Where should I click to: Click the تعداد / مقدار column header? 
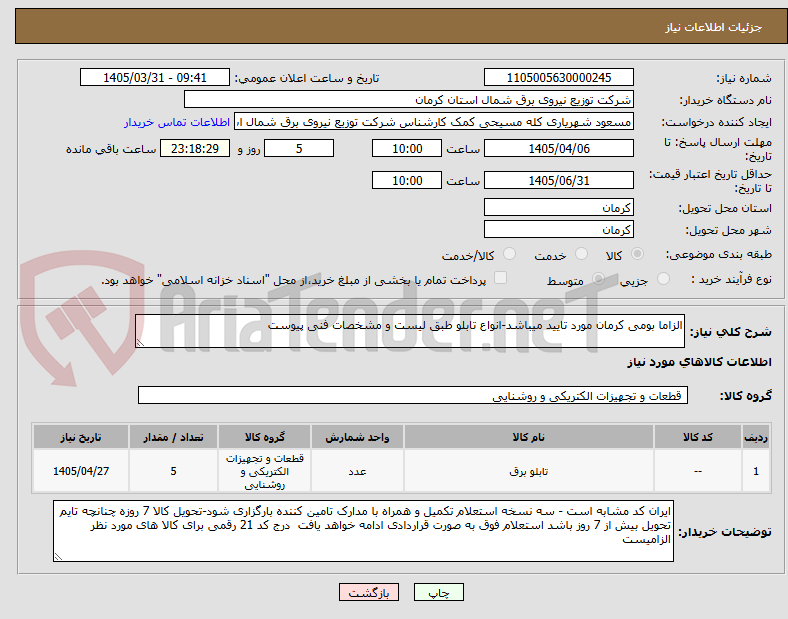[x=173, y=437]
